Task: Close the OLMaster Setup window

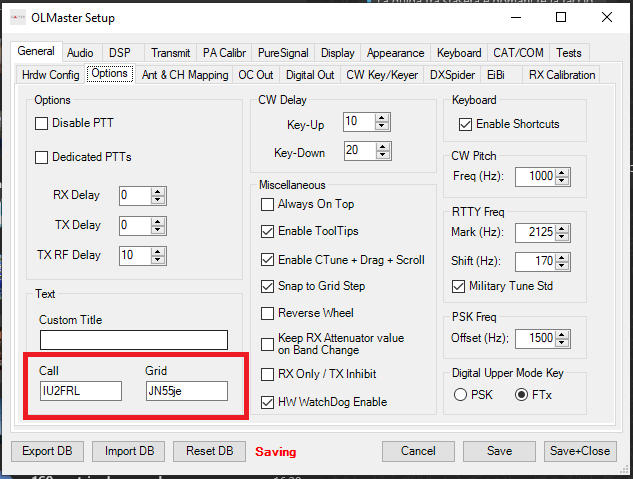Action: [x=606, y=17]
